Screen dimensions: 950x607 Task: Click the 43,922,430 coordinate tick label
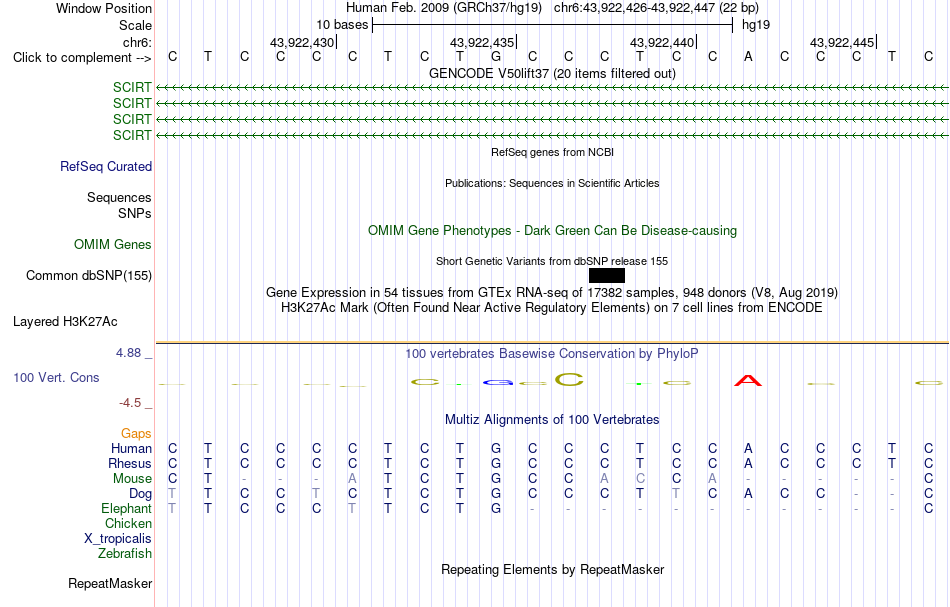coord(302,42)
